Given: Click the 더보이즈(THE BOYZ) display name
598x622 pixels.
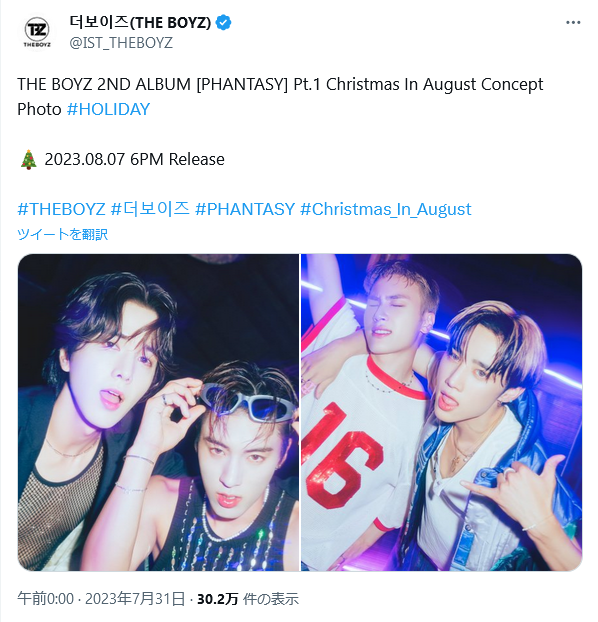Looking at the screenshot, I should tap(140, 23).
